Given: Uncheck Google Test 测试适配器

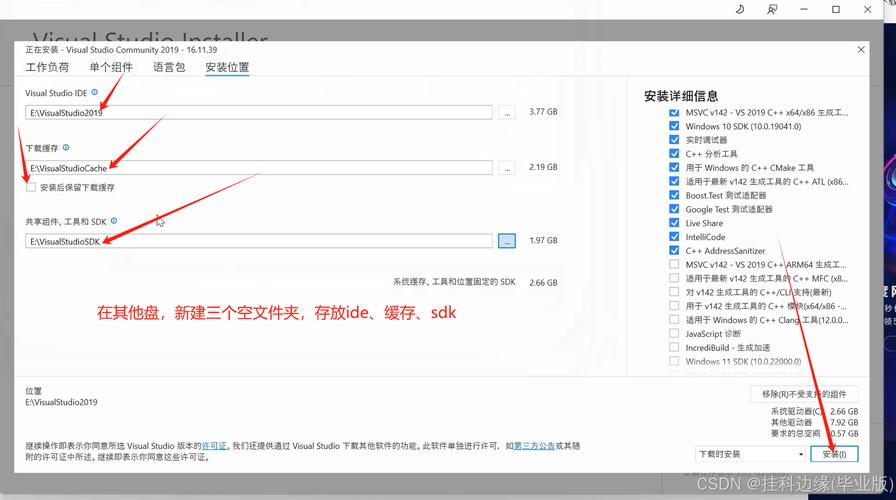Looking at the screenshot, I should click(674, 209).
